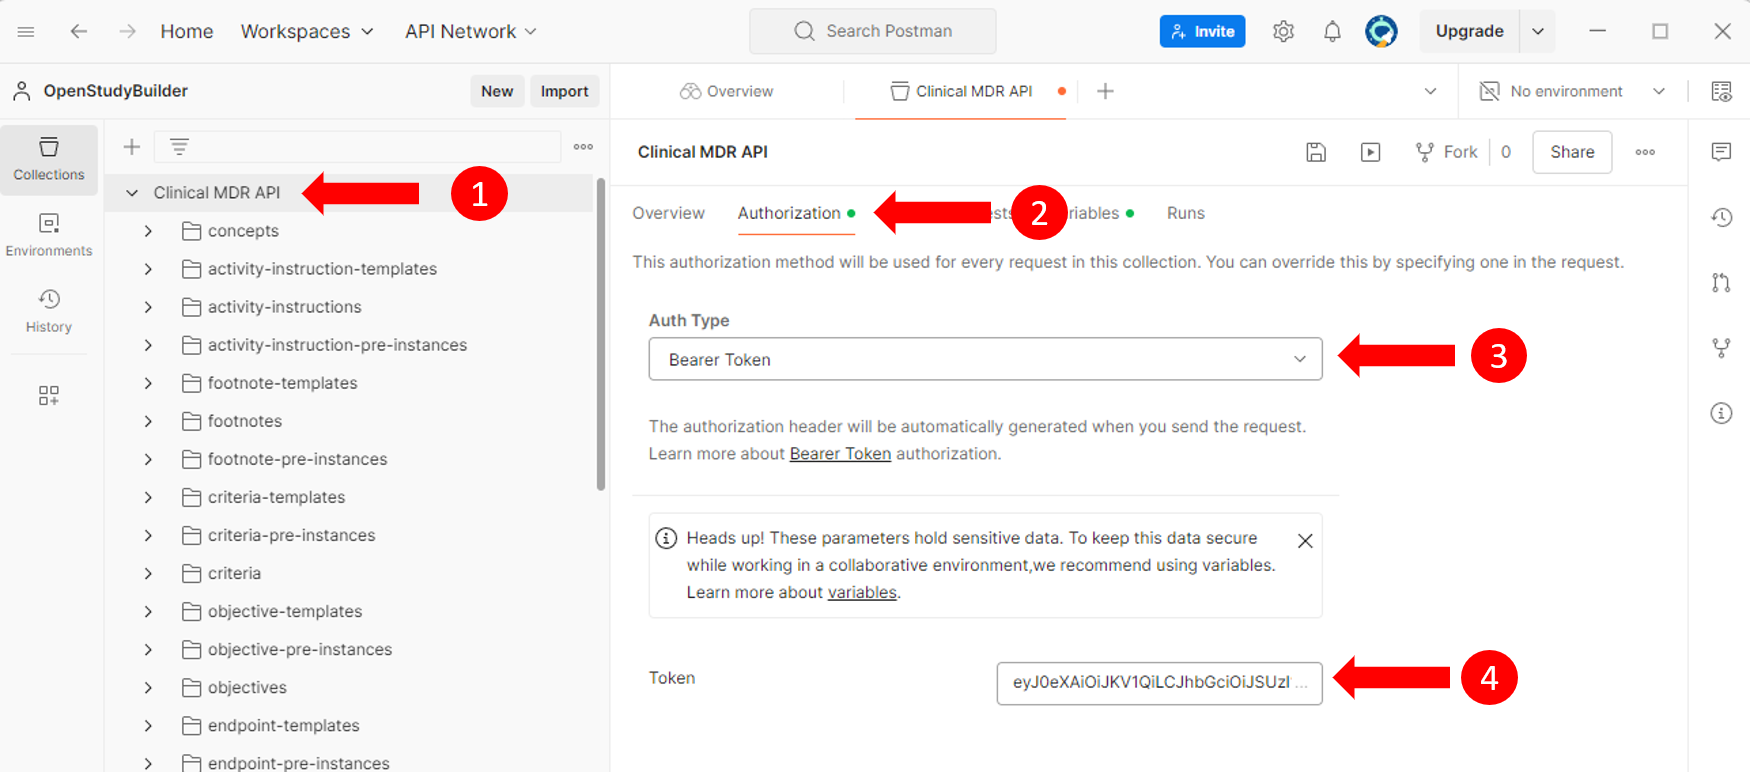Run the collection with play icon
This screenshot has width=1750, height=772.
(1370, 152)
